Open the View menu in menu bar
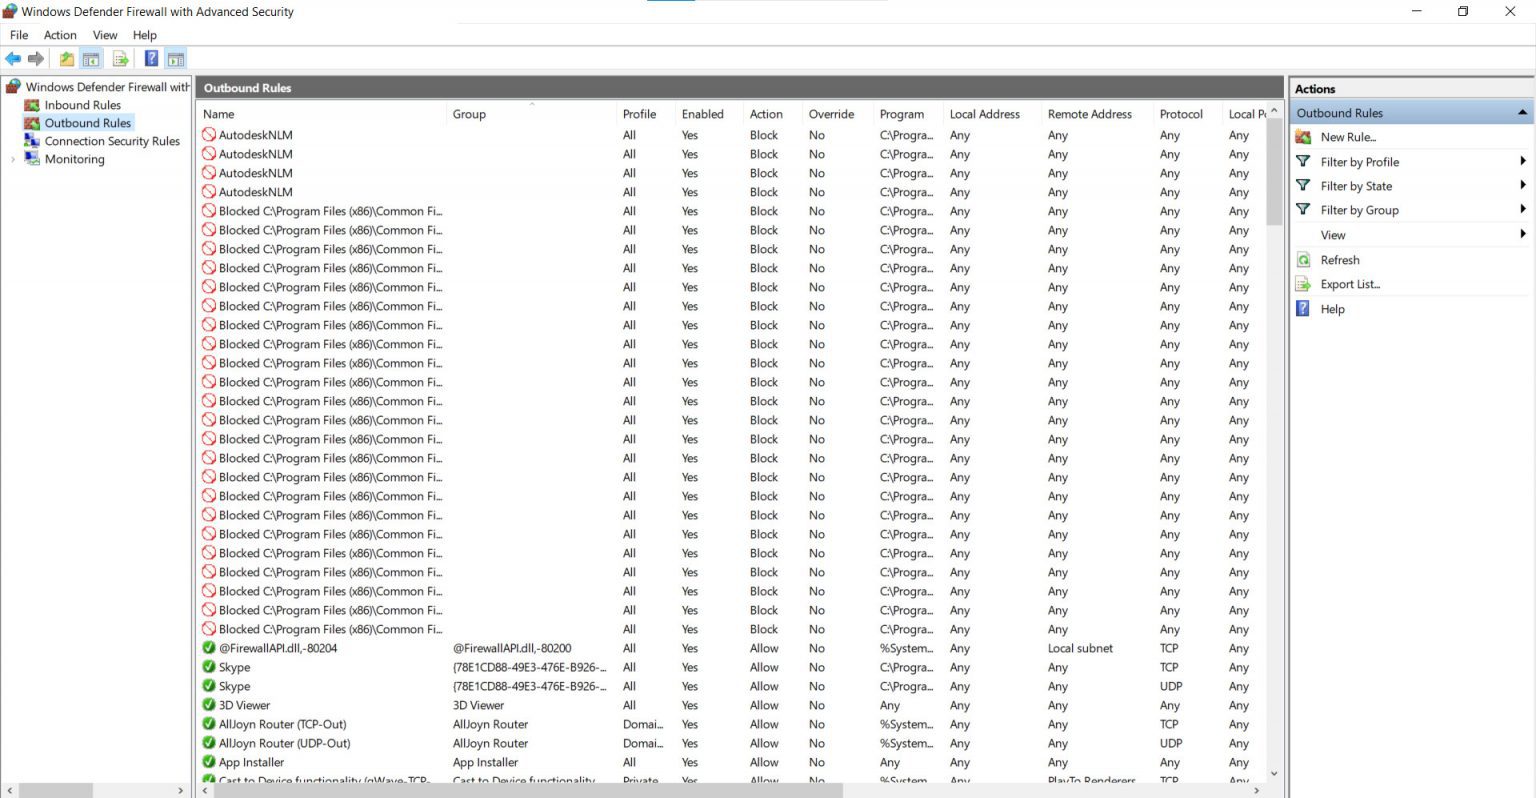1536x798 pixels. [x=104, y=34]
